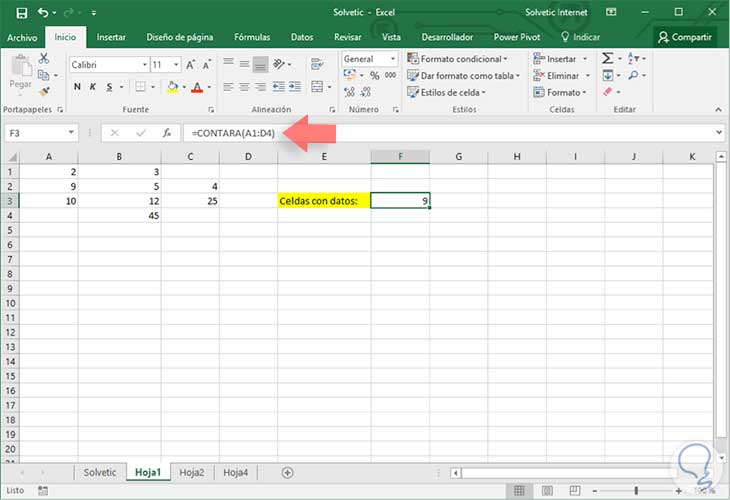This screenshot has width=730, height=500.
Task: Increase font size with the larger A
Action: point(190,65)
